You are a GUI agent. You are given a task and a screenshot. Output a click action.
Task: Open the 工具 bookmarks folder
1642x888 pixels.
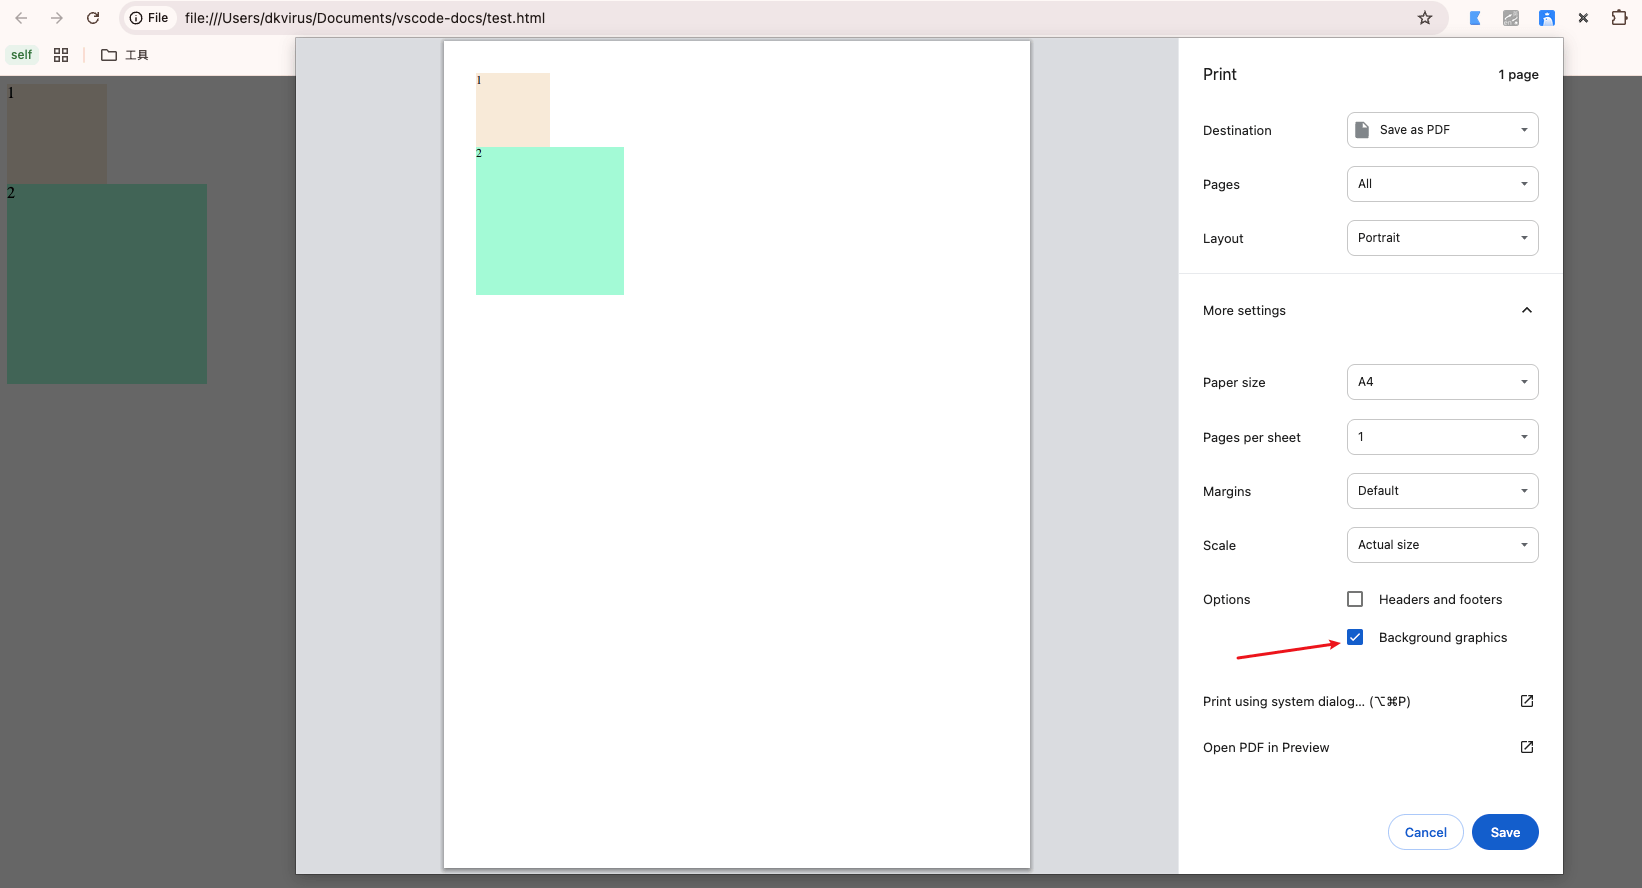[125, 55]
